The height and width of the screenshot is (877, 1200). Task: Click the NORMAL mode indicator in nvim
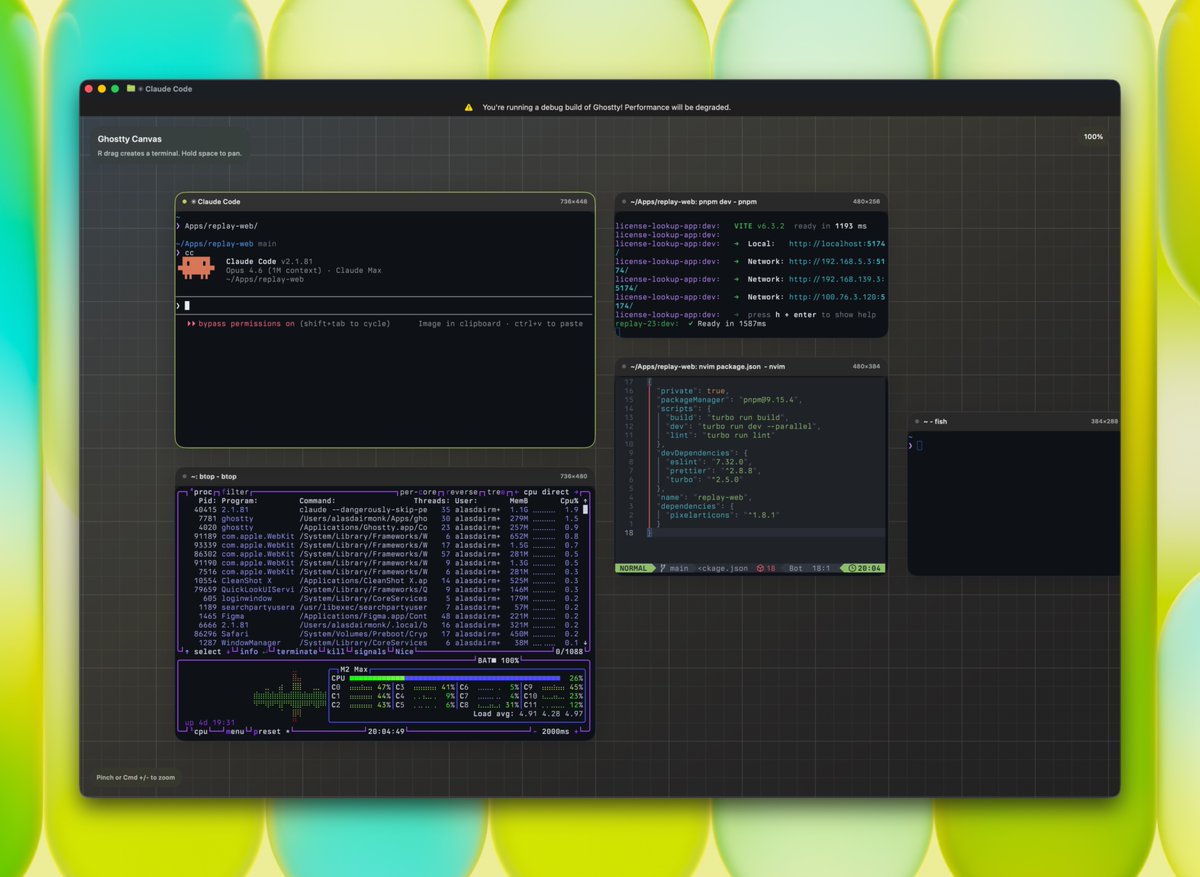pos(634,568)
